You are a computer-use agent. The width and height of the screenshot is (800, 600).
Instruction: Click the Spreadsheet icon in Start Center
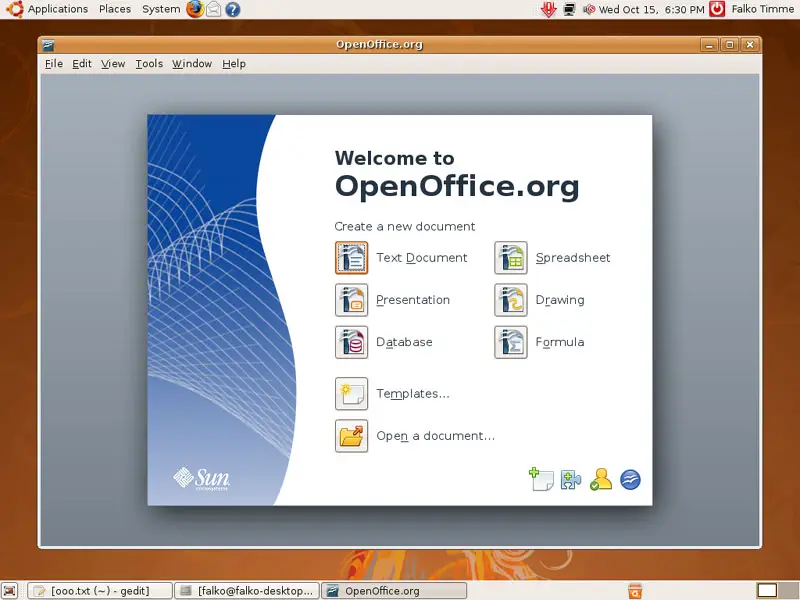pos(511,258)
